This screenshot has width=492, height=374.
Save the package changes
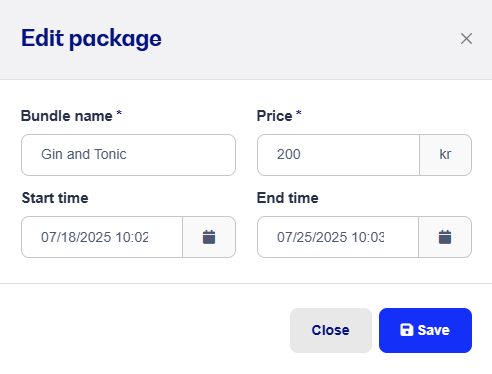pyautogui.click(x=425, y=330)
